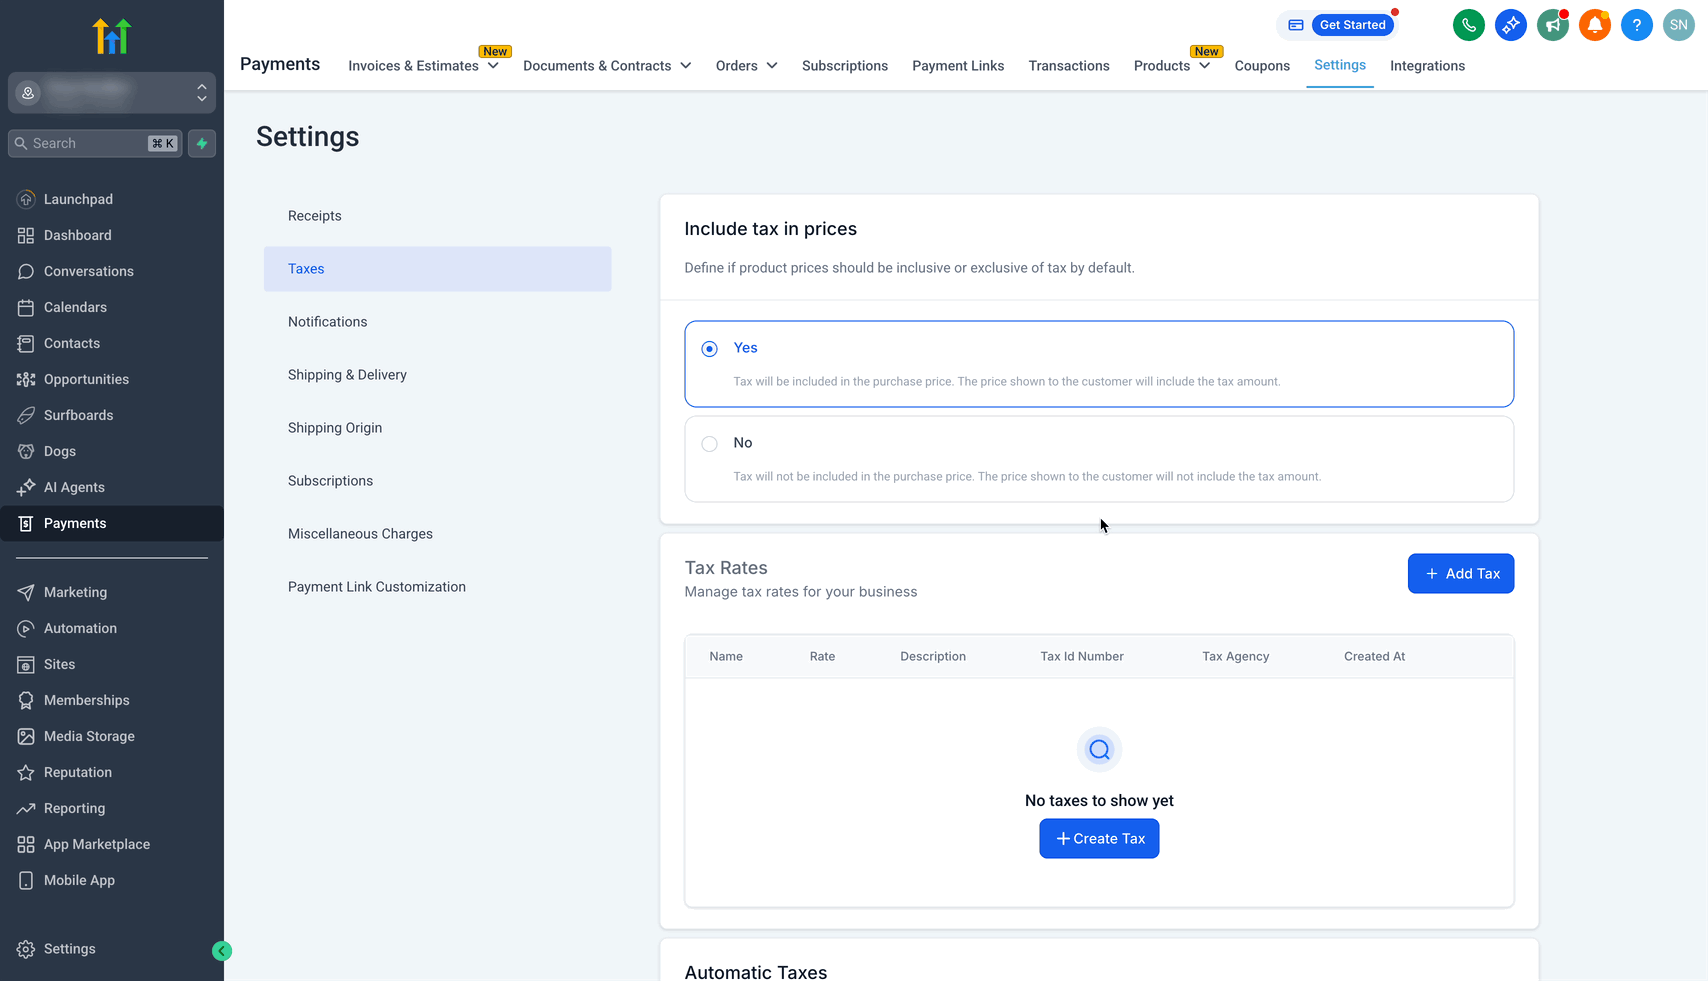Open the blue AI sparkle icon
This screenshot has width=1708, height=981.
1510,25
